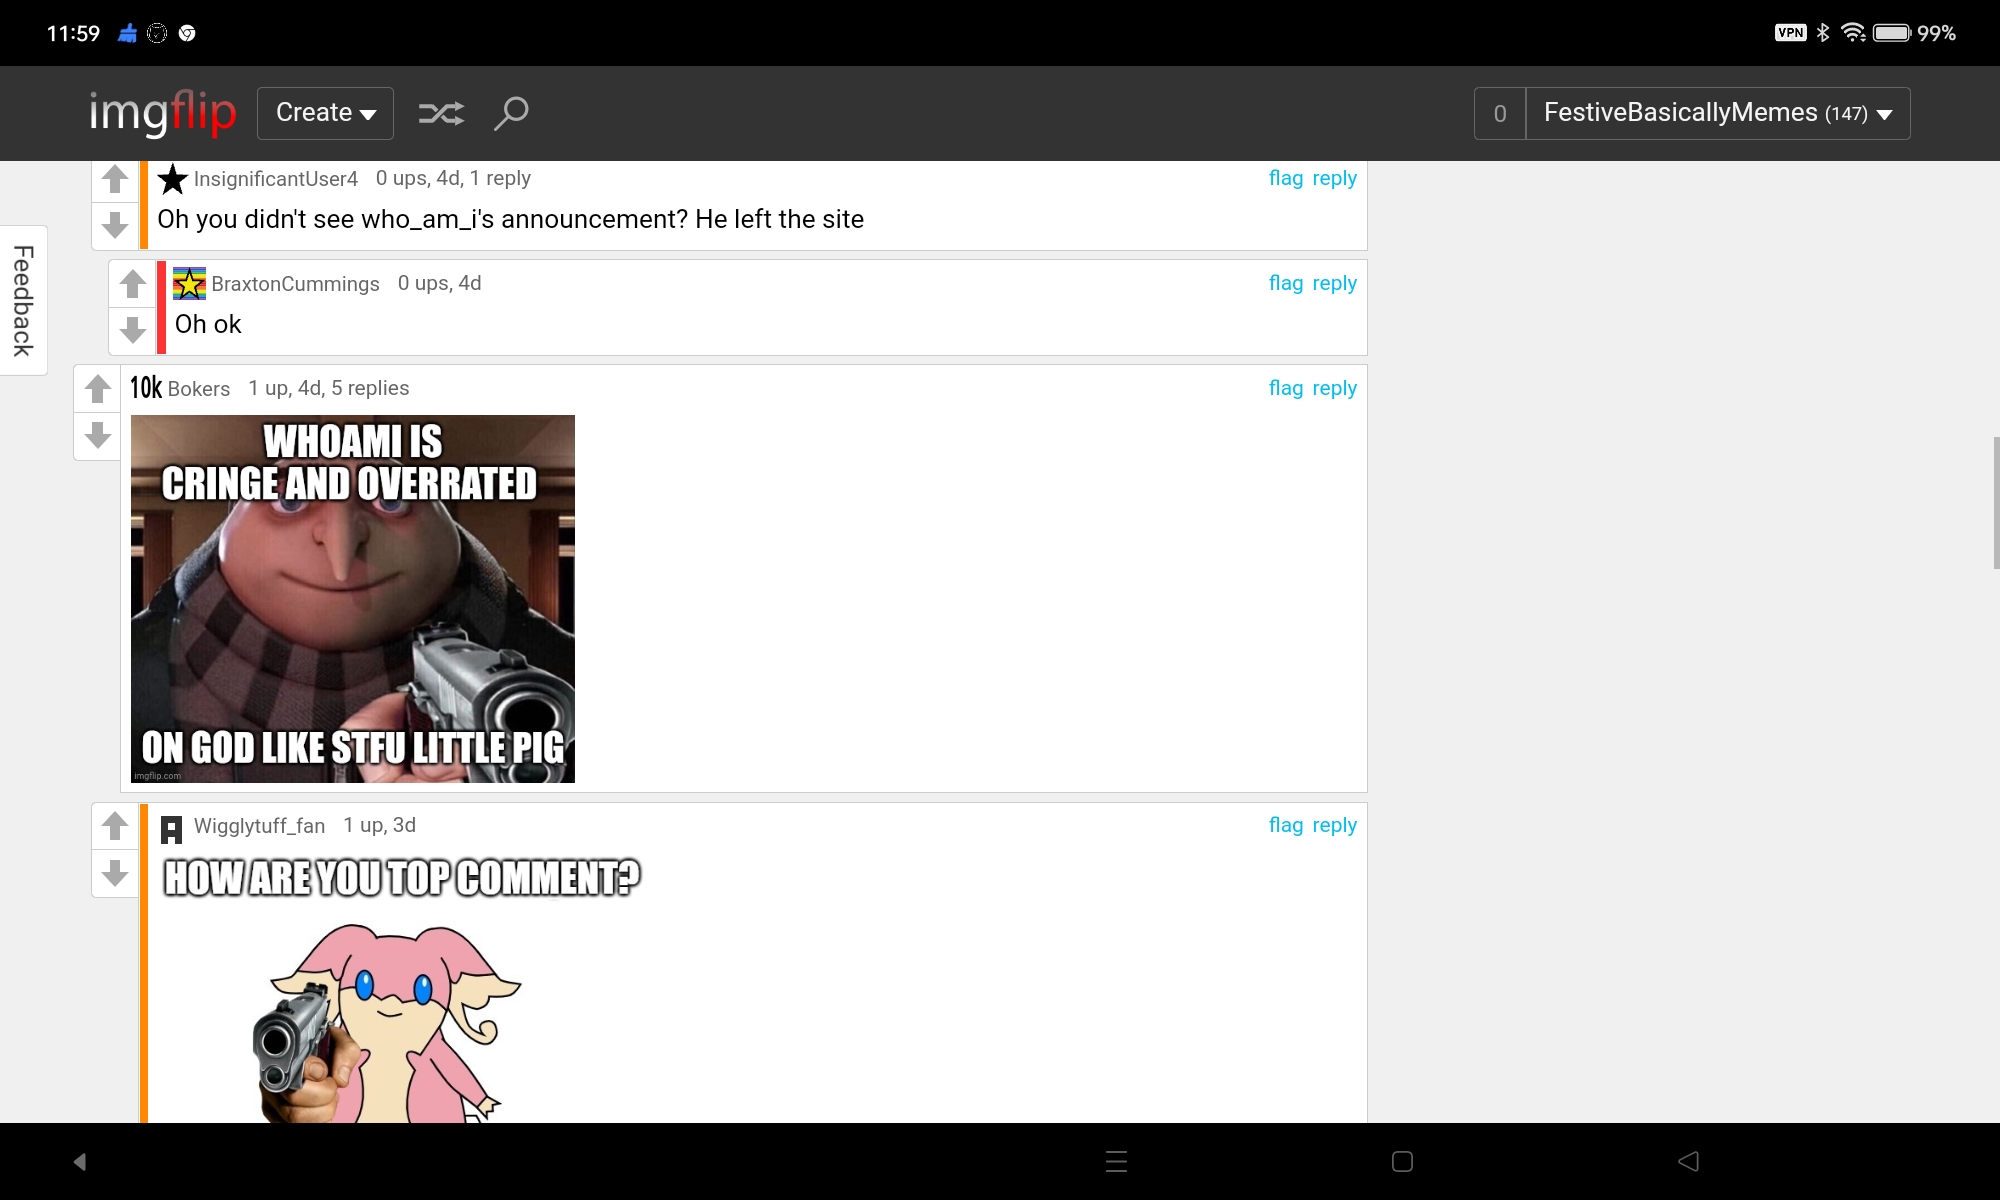Tap the Android home square button

(1402, 1161)
